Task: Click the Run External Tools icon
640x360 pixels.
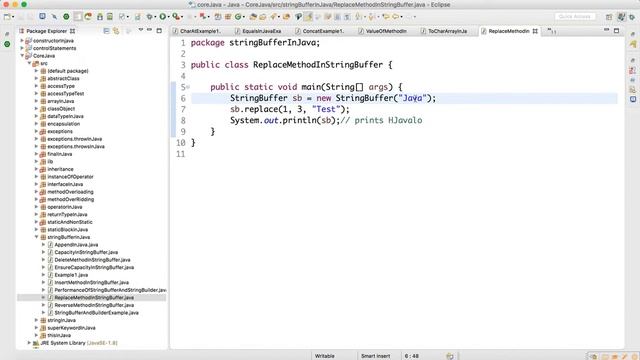Action: [176, 17]
